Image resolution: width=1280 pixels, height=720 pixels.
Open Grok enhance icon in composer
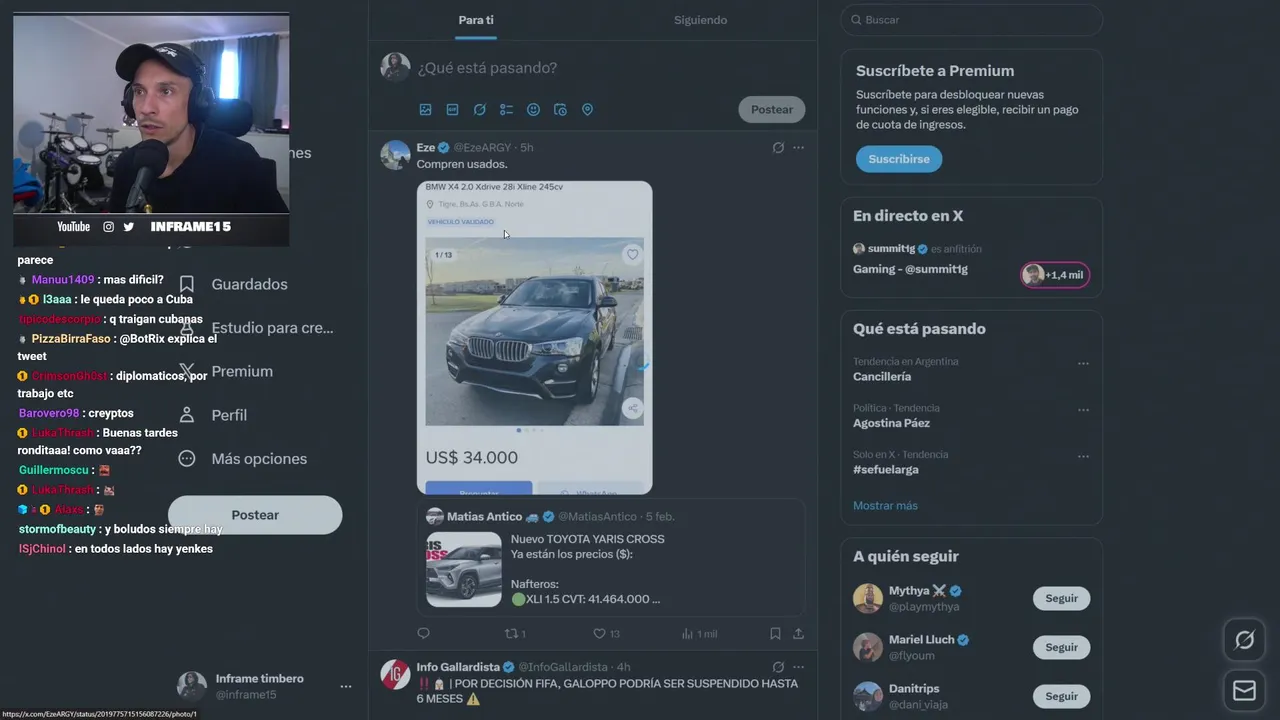(x=479, y=110)
